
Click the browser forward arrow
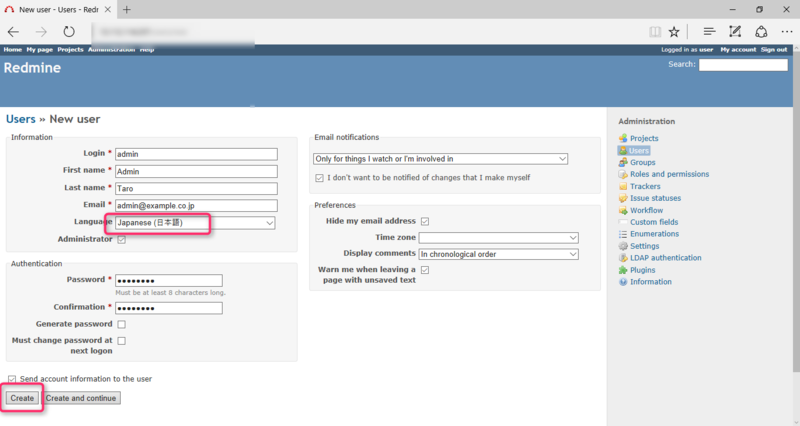pos(41,32)
